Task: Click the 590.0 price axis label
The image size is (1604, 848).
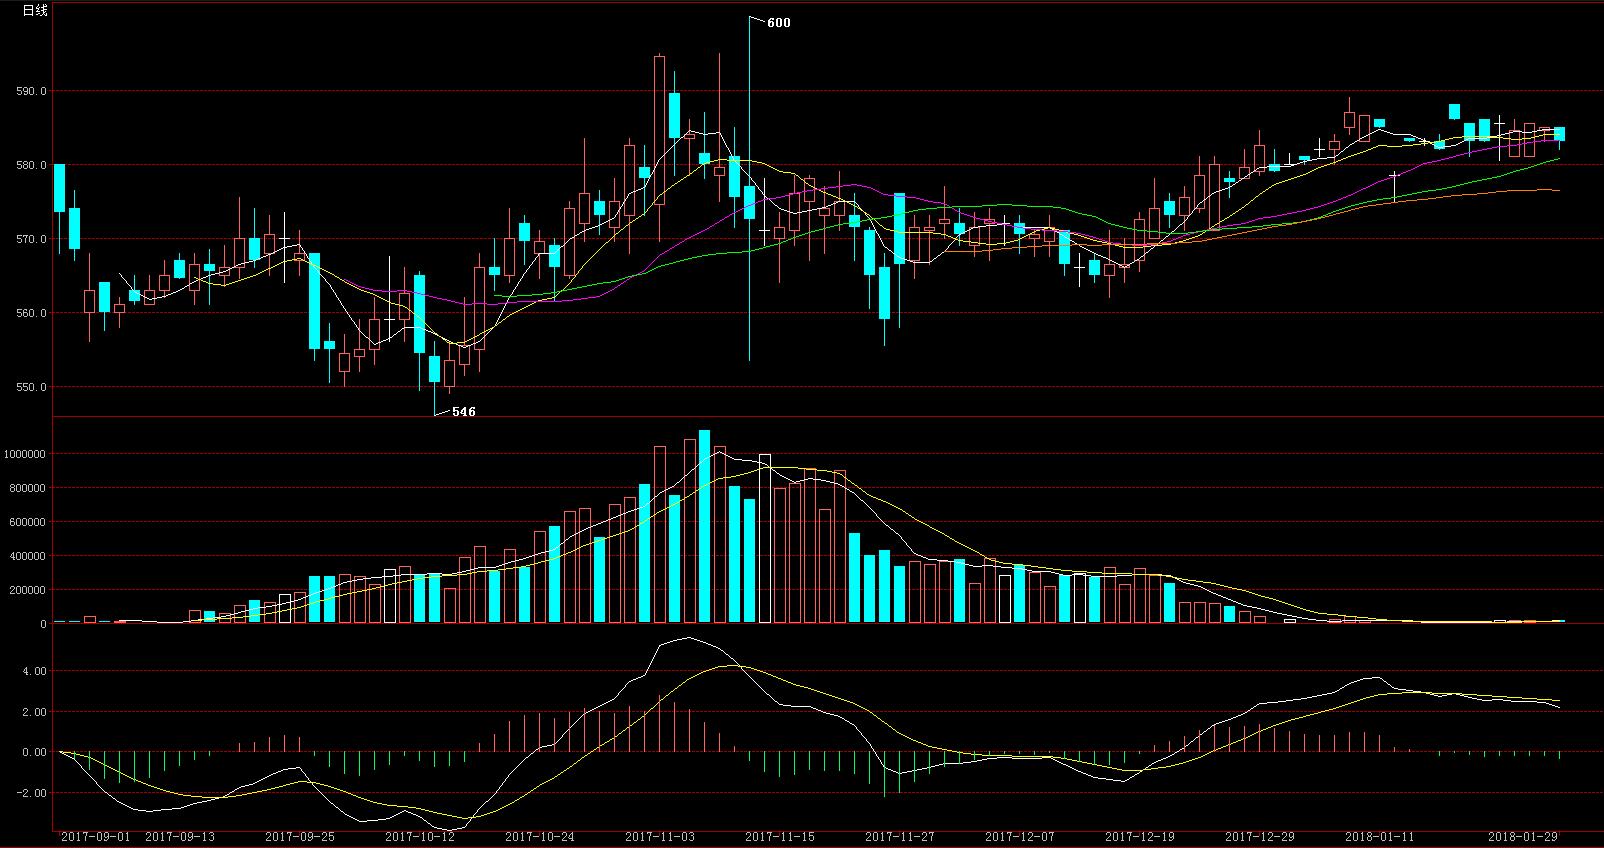Action: coord(30,91)
